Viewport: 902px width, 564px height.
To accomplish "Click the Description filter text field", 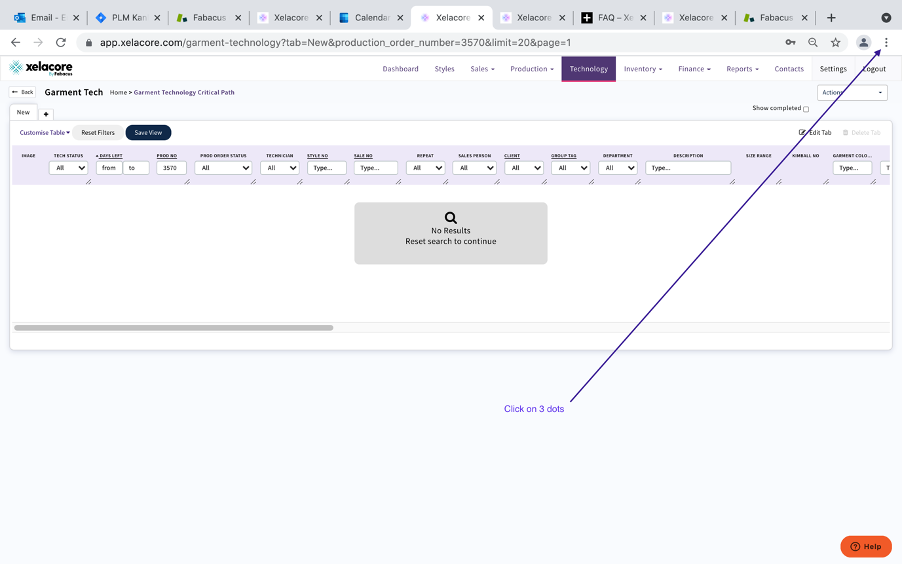I will click(x=688, y=168).
